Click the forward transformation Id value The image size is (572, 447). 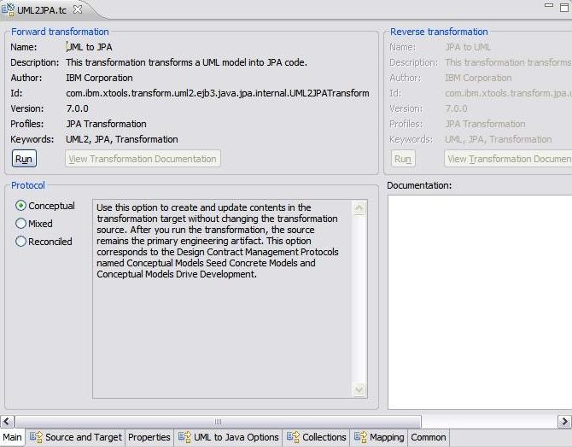coord(217,93)
